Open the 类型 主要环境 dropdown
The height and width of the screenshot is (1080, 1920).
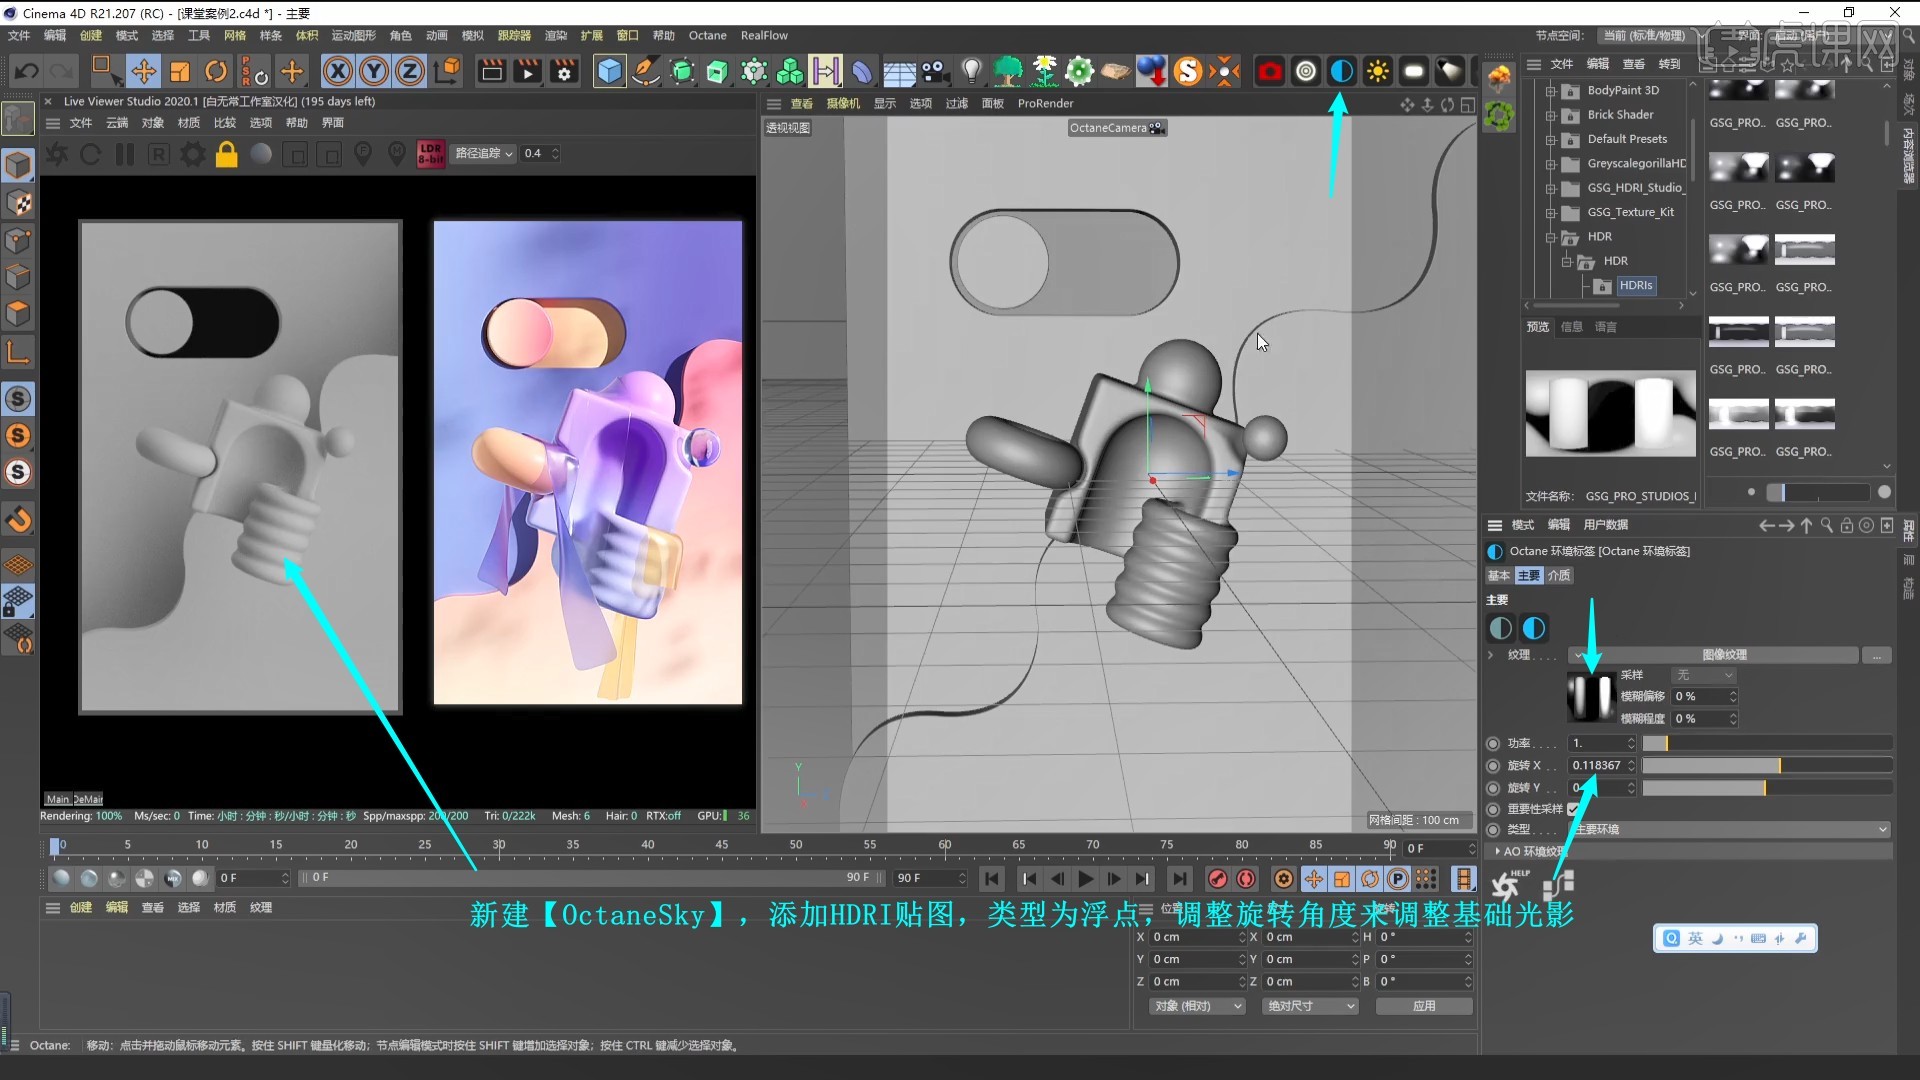[x=1730, y=830]
